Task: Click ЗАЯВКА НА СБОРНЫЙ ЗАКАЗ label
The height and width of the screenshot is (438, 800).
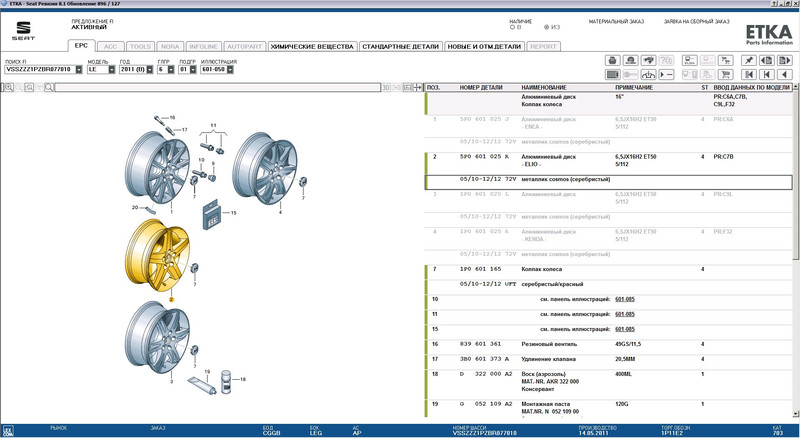Action: point(696,21)
